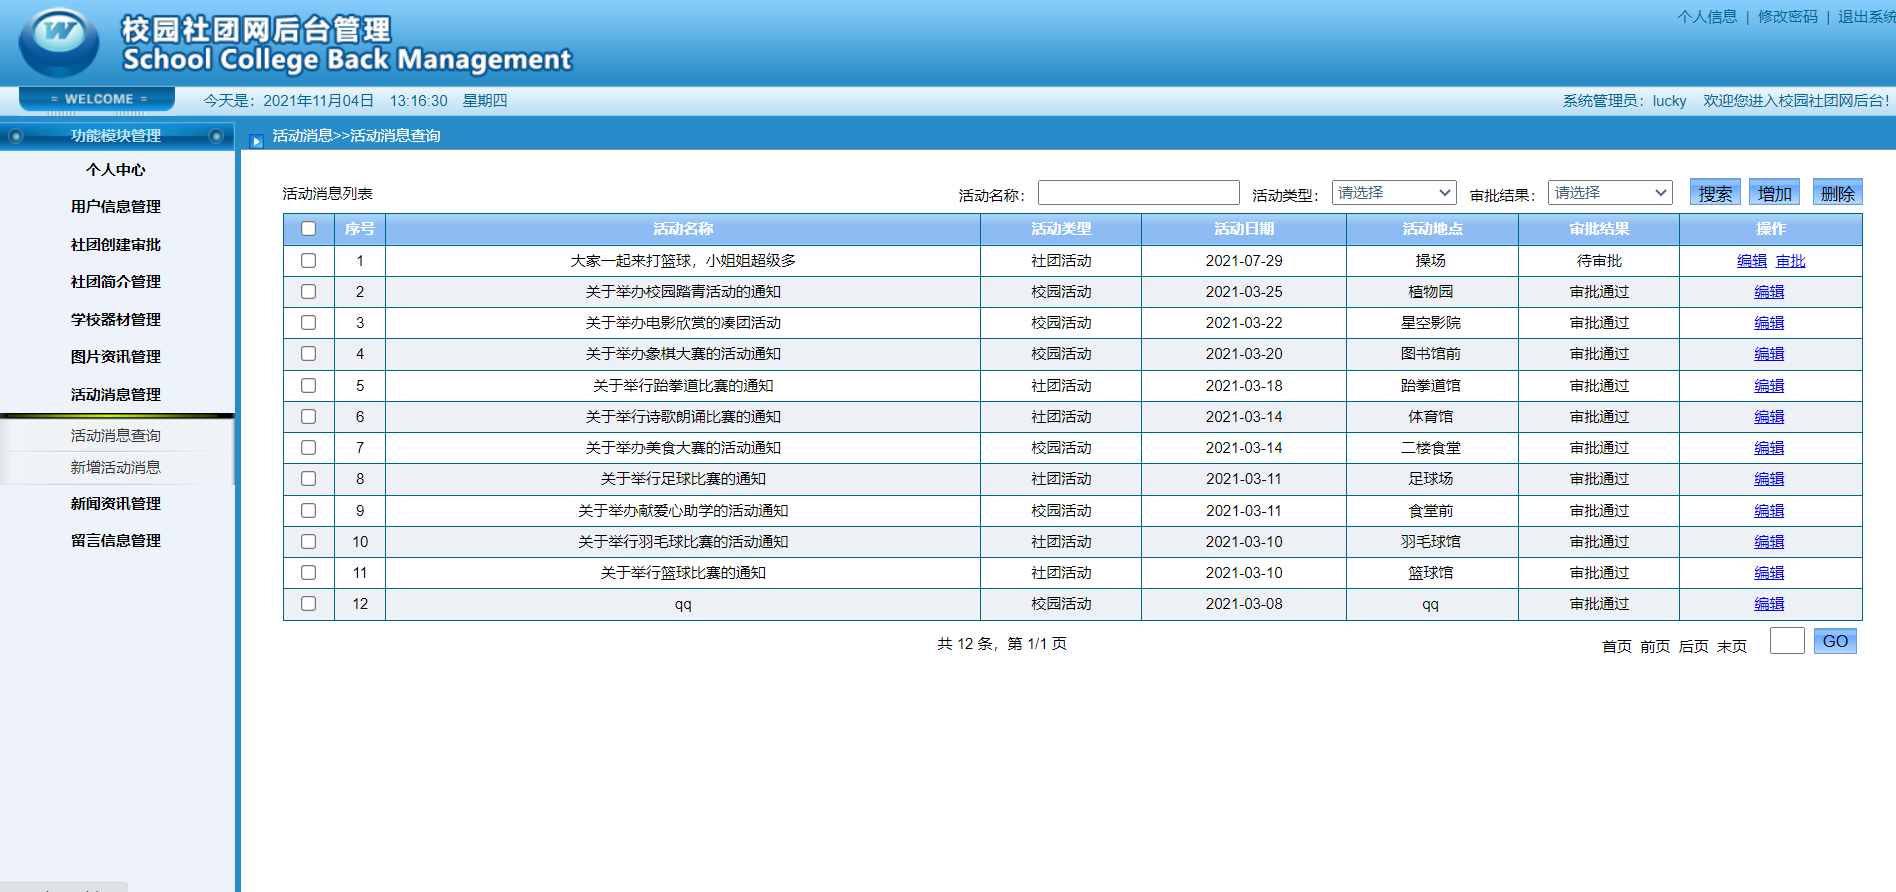1896x892 pixels.
Task: Click the breadcrumb arrow icon before 活动消息
Action: (x=256, y=141)
